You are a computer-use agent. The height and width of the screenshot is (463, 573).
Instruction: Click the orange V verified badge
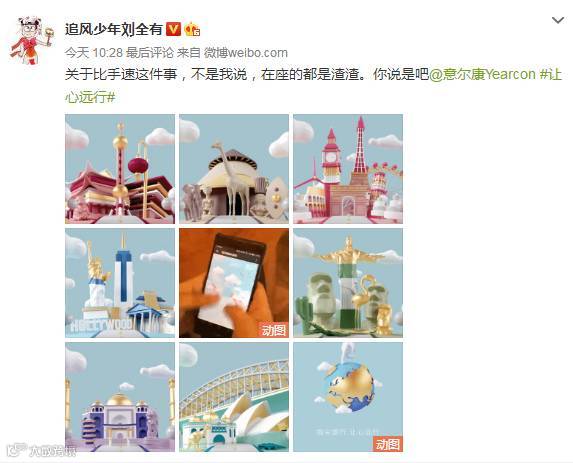pyautogui.click(x=174, y=29)
